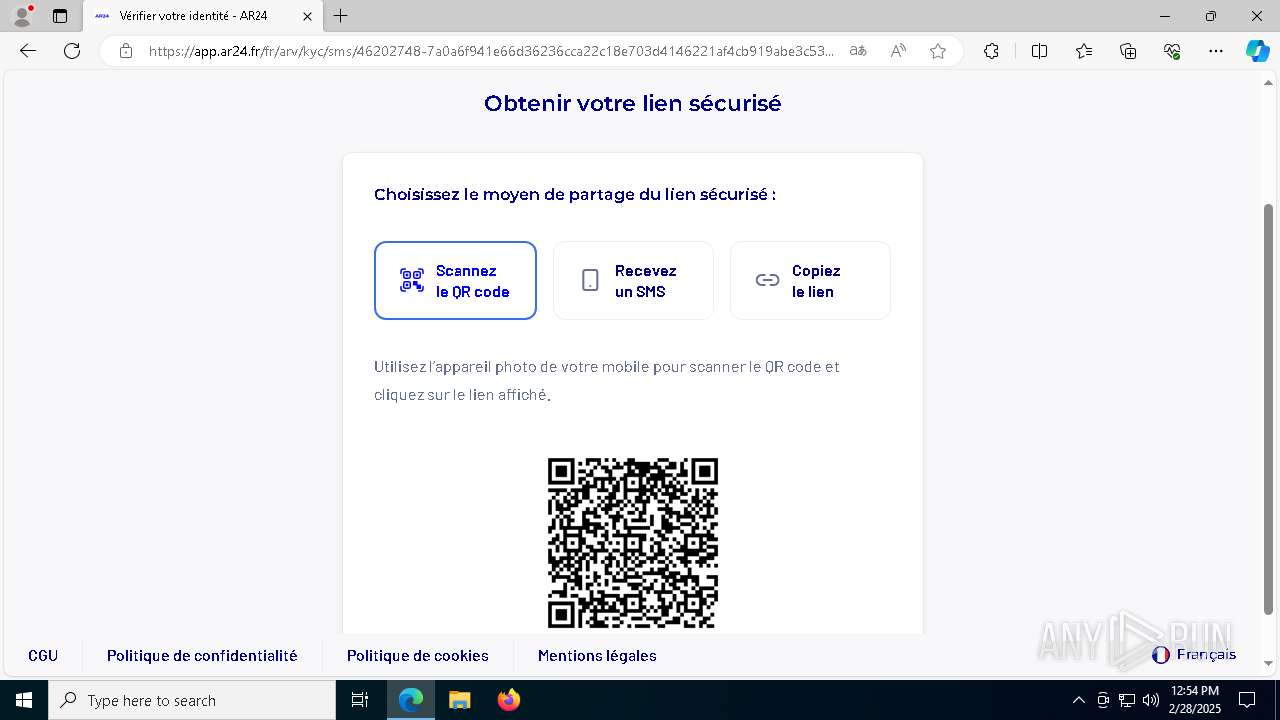The image size is (1280, 720).
Task: Open a new browser tab
Action: (x=341, y=16)
